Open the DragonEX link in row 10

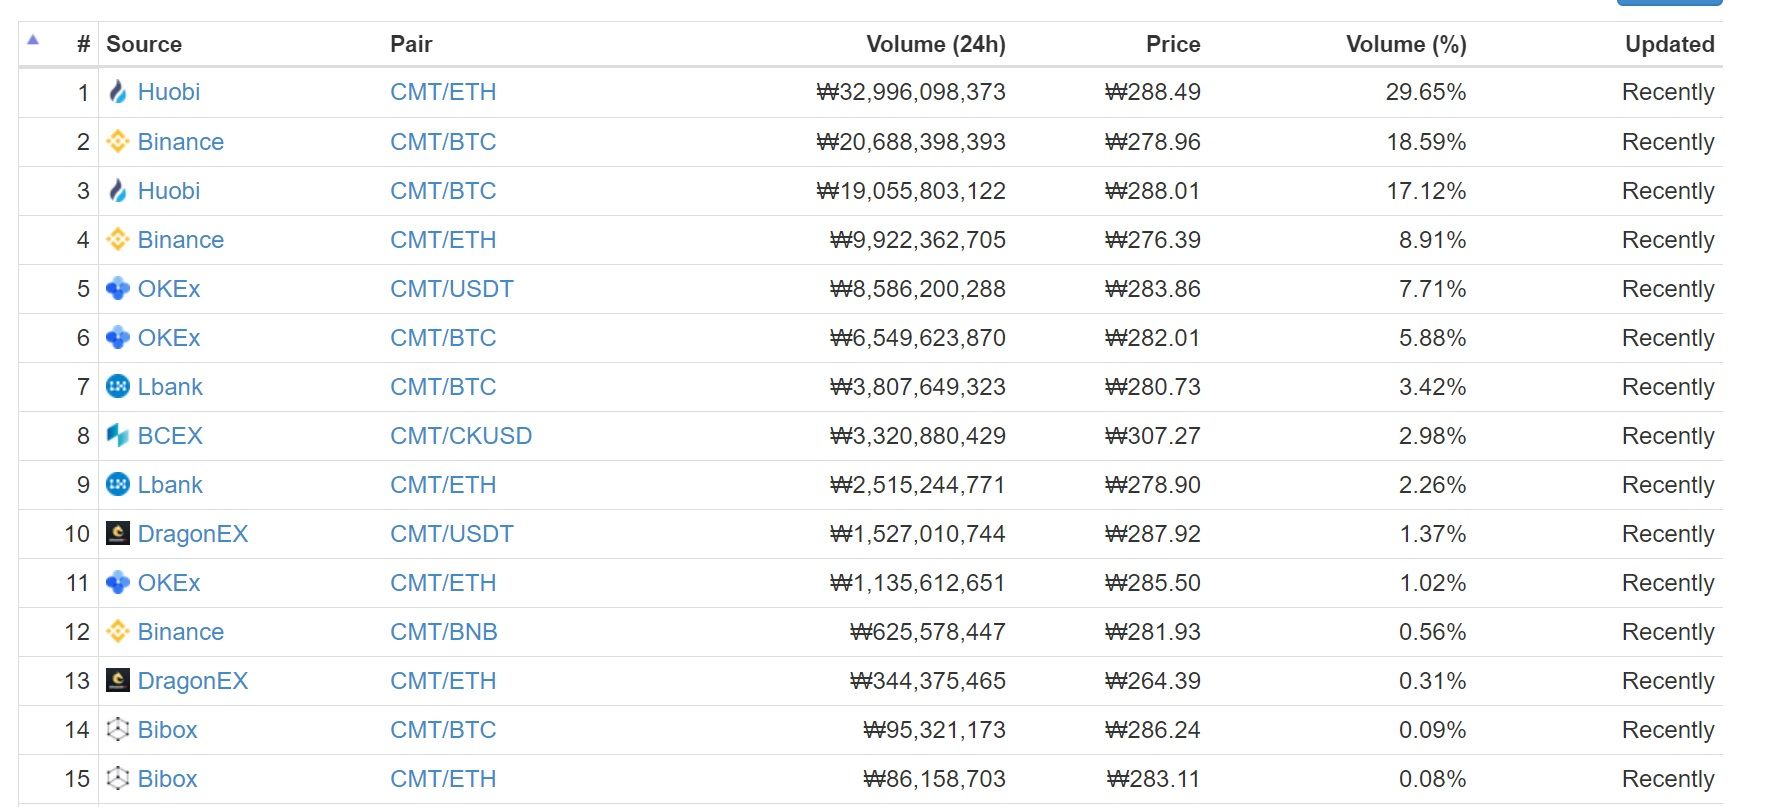(193, 533)
